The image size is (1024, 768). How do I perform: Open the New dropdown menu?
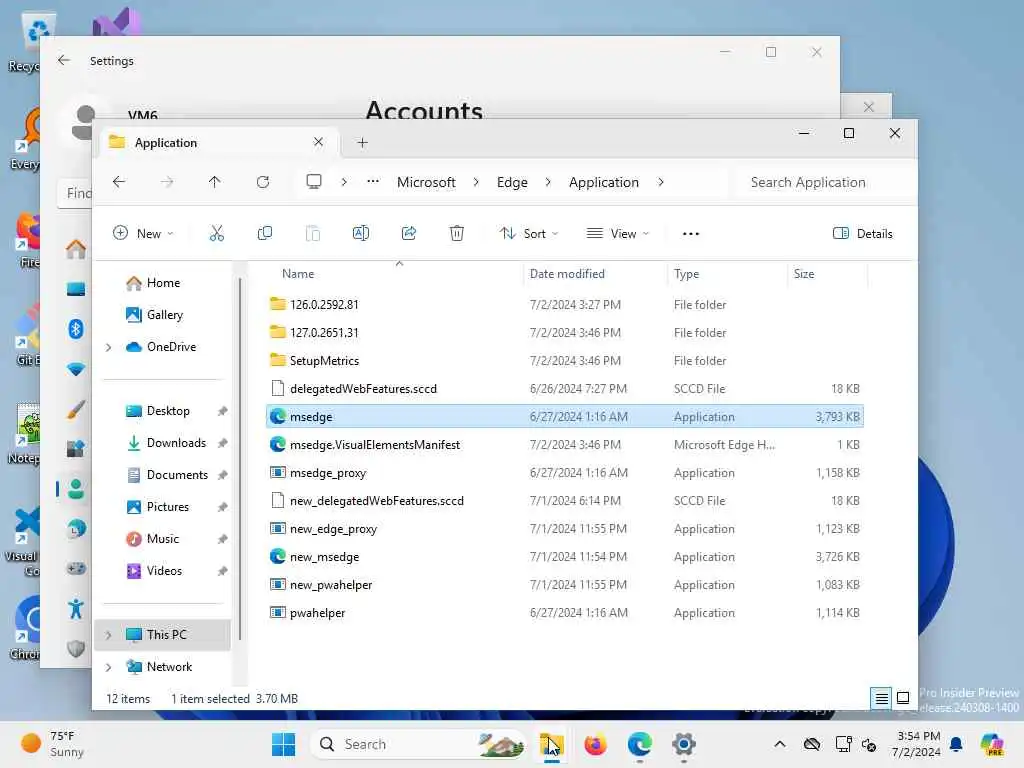(143, 233)
